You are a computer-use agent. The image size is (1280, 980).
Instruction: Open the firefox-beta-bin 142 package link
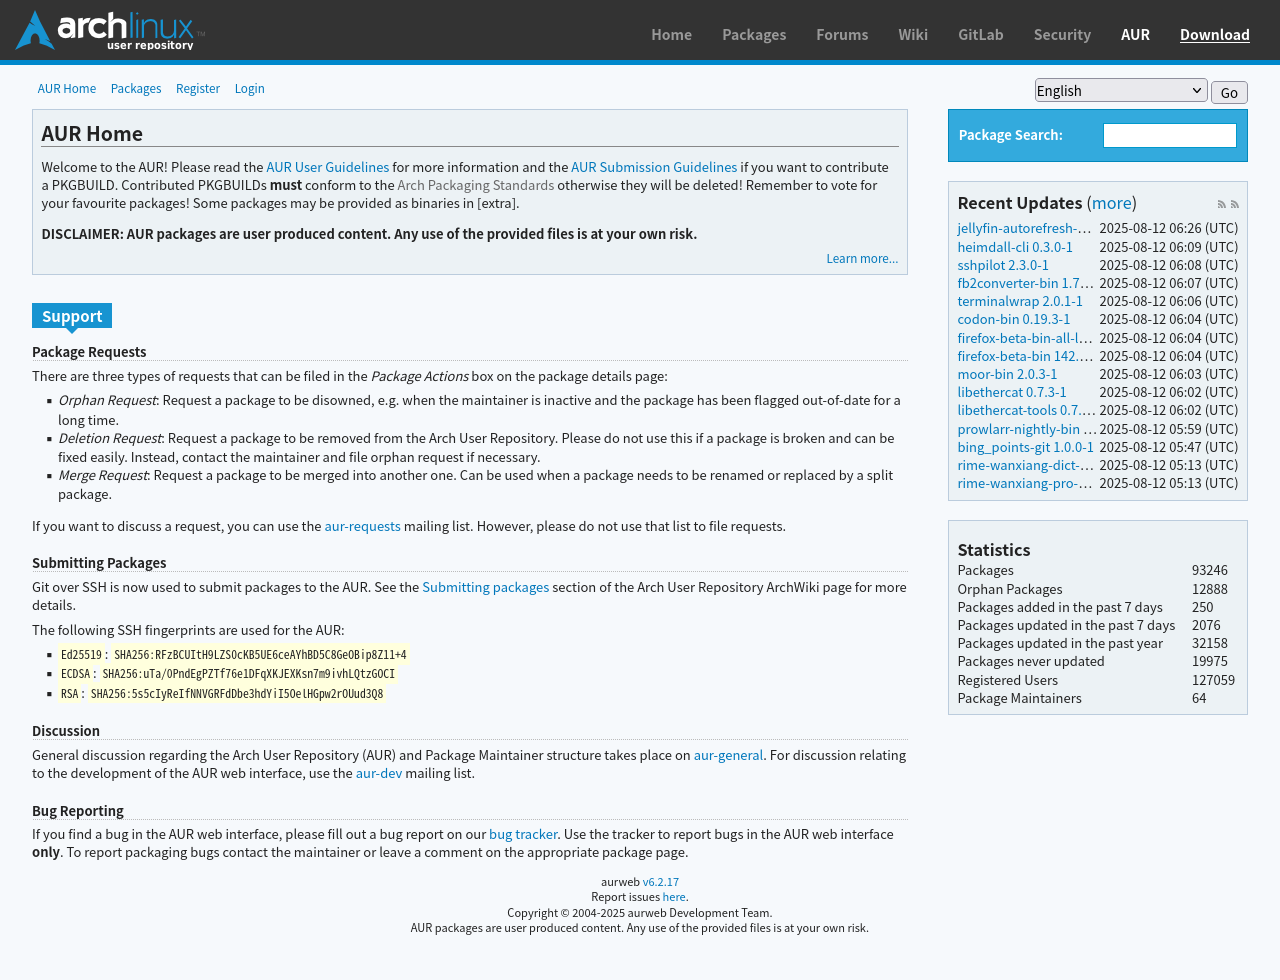(x=1025, y=356)
